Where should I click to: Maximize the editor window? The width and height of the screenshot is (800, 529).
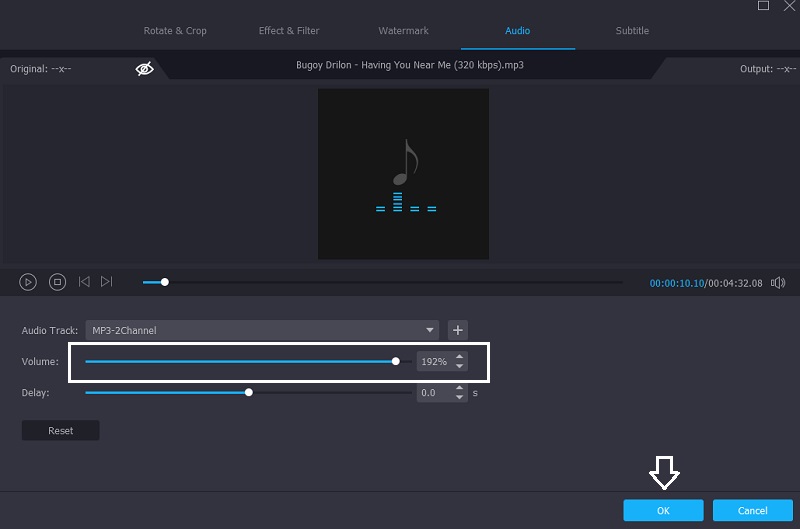click(x=763, y=6)
